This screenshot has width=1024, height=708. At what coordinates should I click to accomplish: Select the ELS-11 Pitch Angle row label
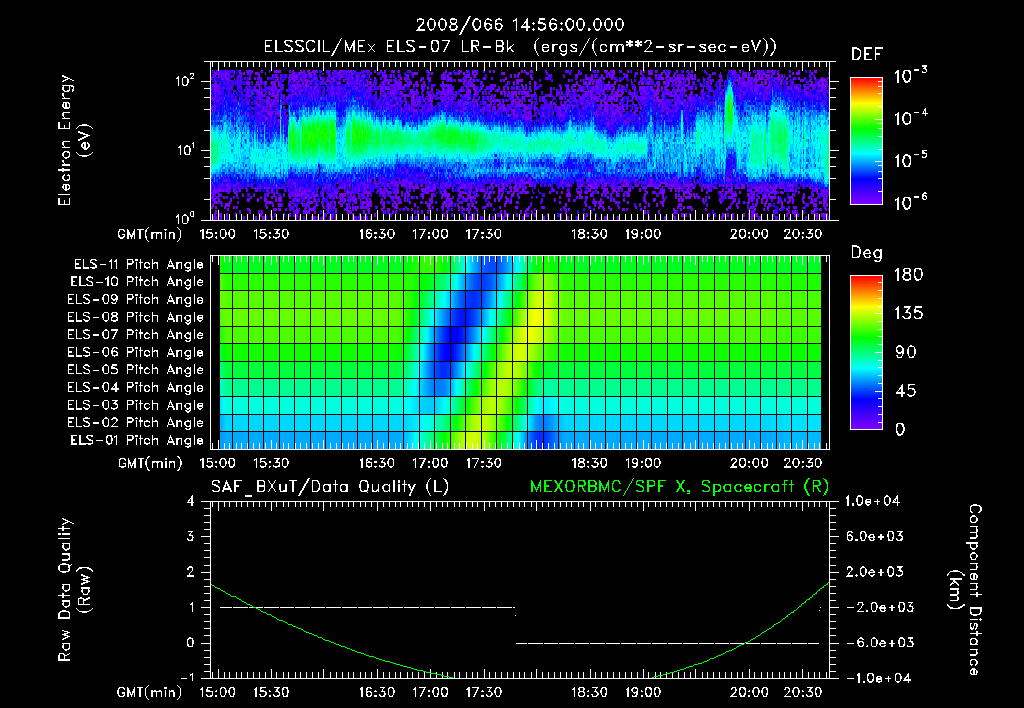coord(138,265)
